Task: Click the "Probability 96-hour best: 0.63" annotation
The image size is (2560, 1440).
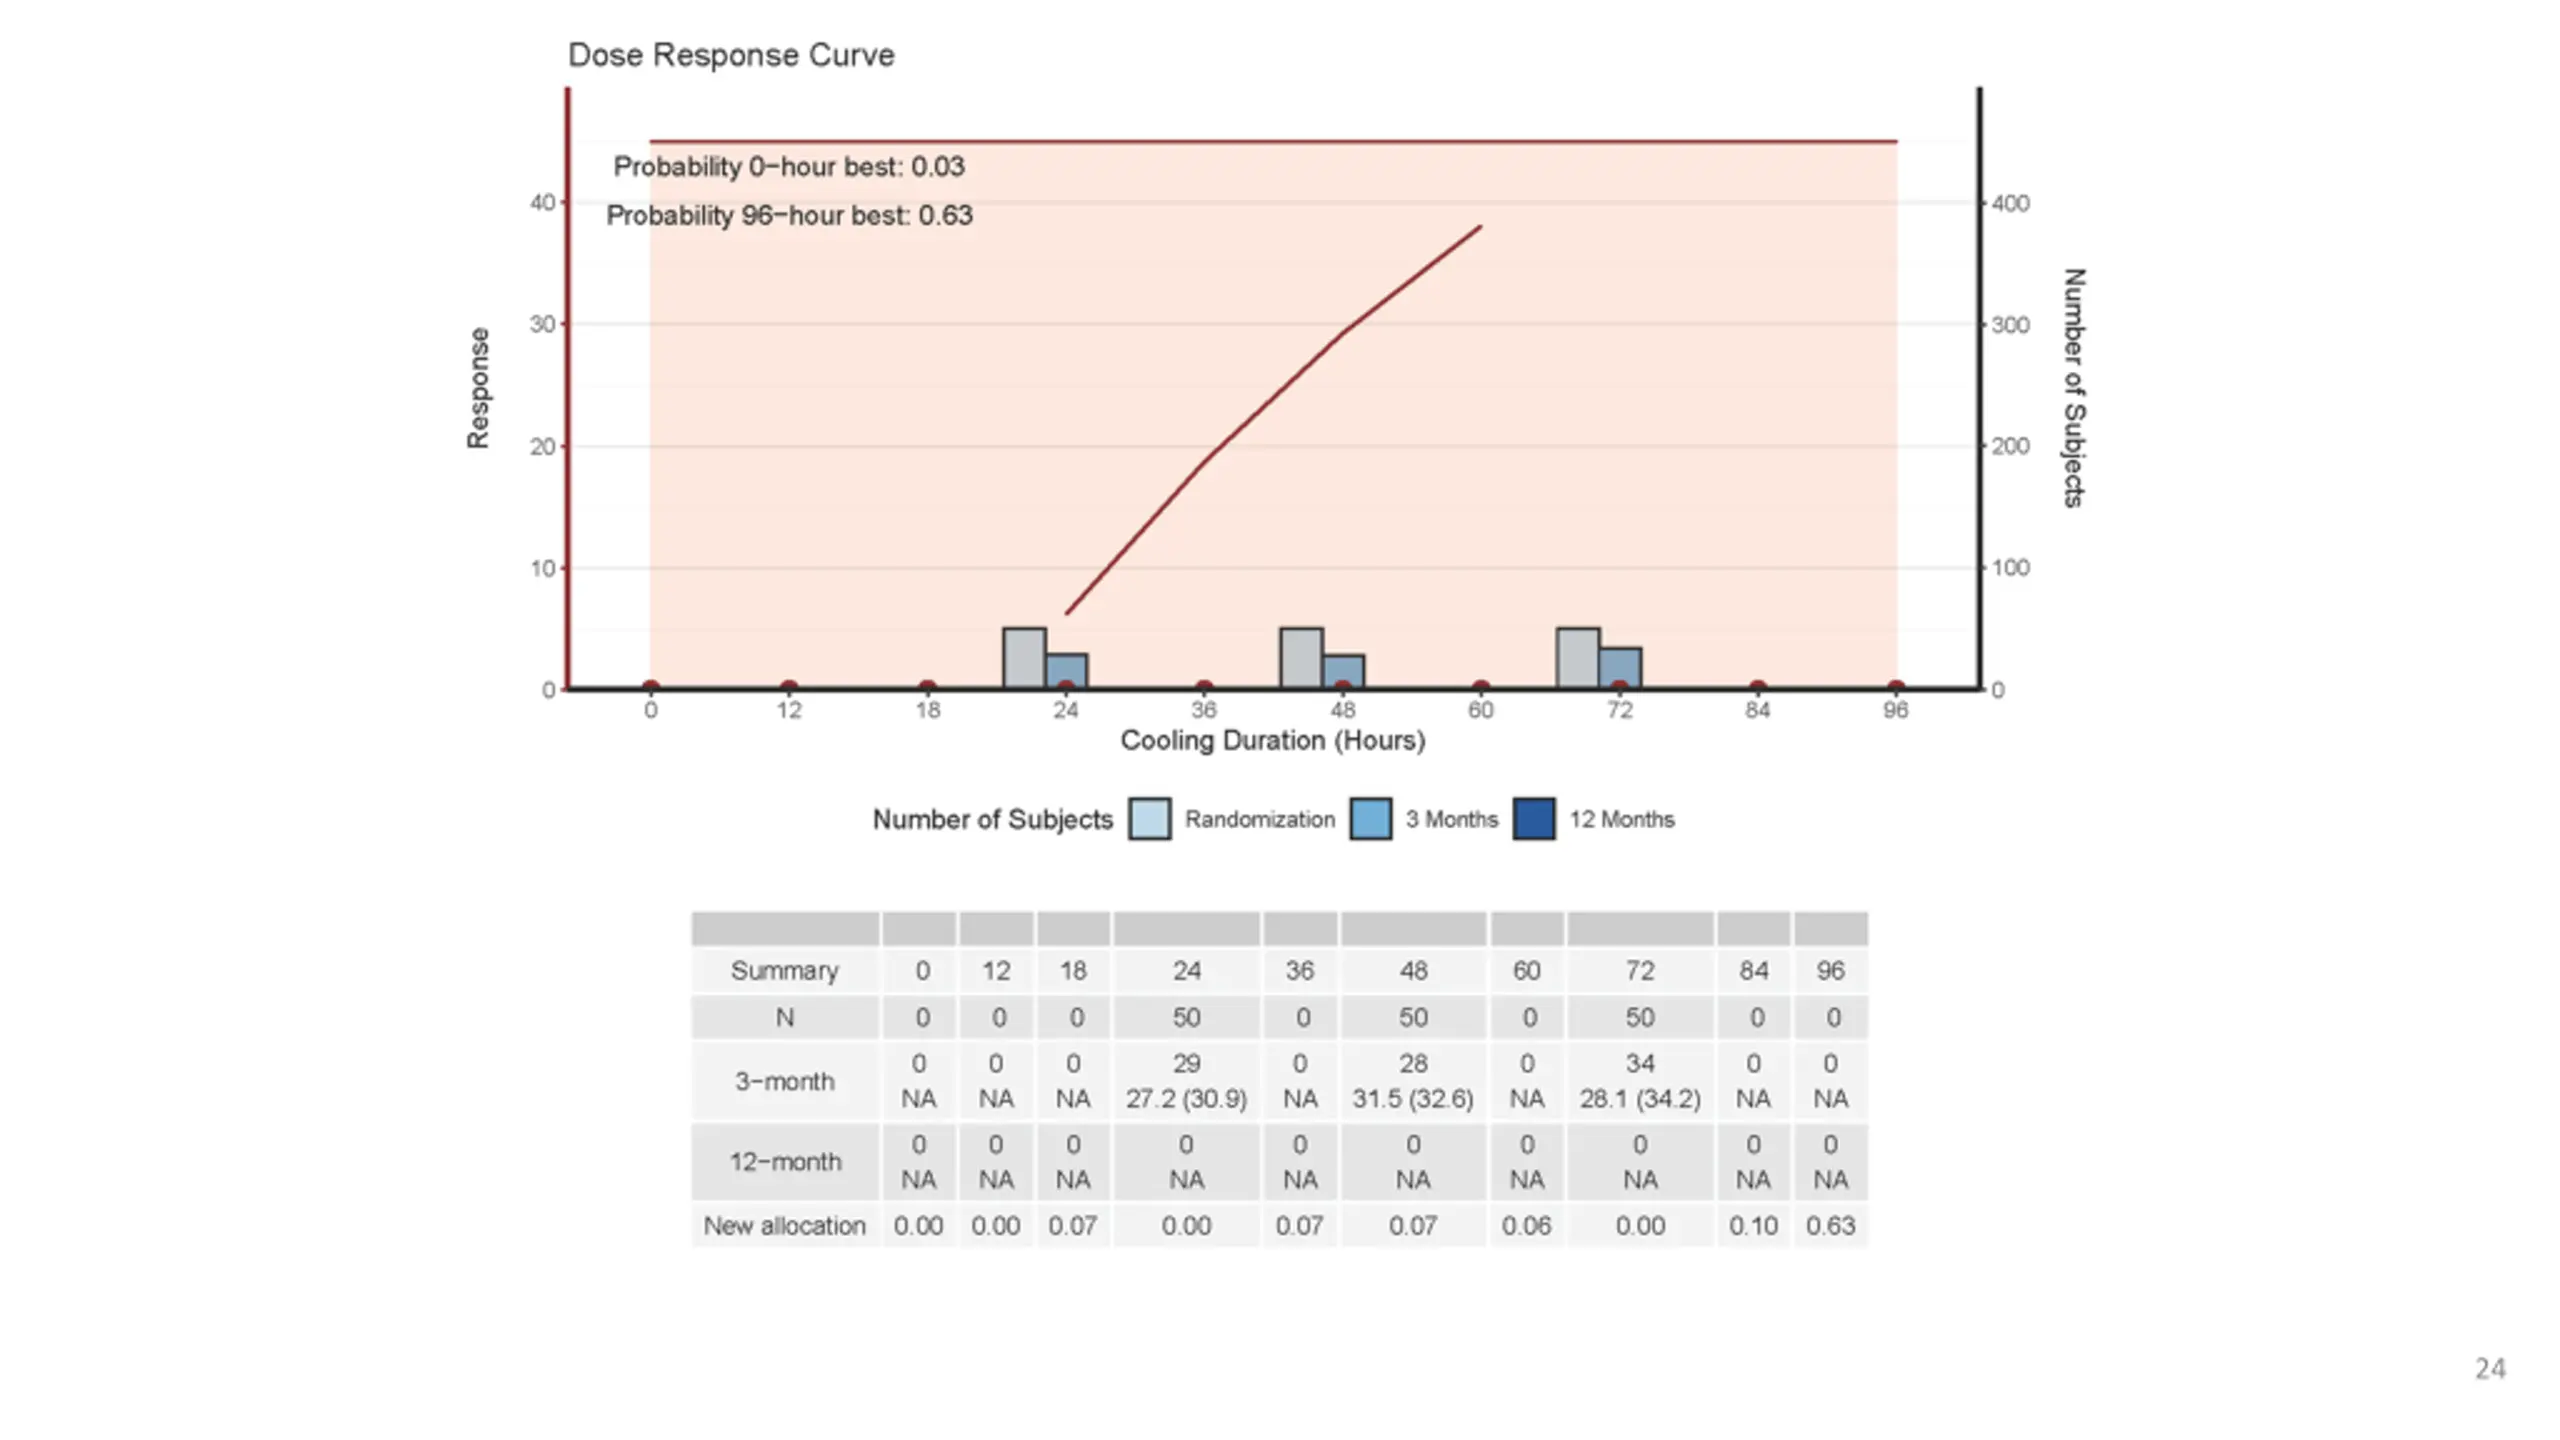Action: 789,216
